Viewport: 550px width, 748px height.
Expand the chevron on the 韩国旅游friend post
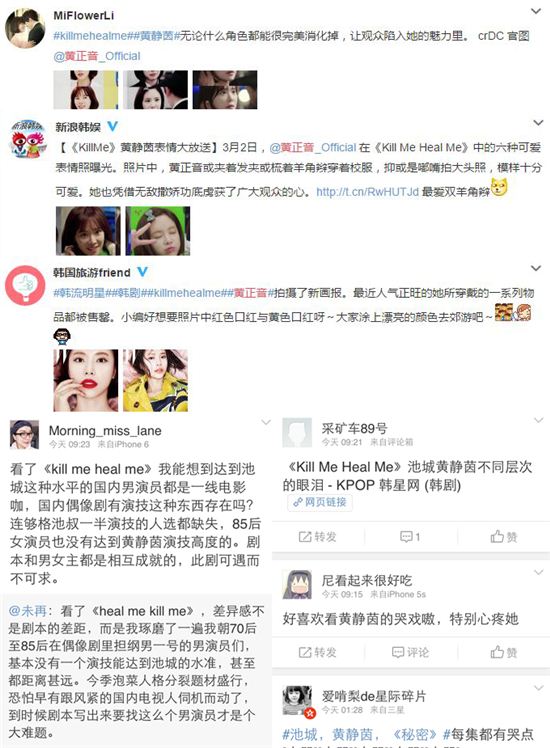(x=536, y=268)
